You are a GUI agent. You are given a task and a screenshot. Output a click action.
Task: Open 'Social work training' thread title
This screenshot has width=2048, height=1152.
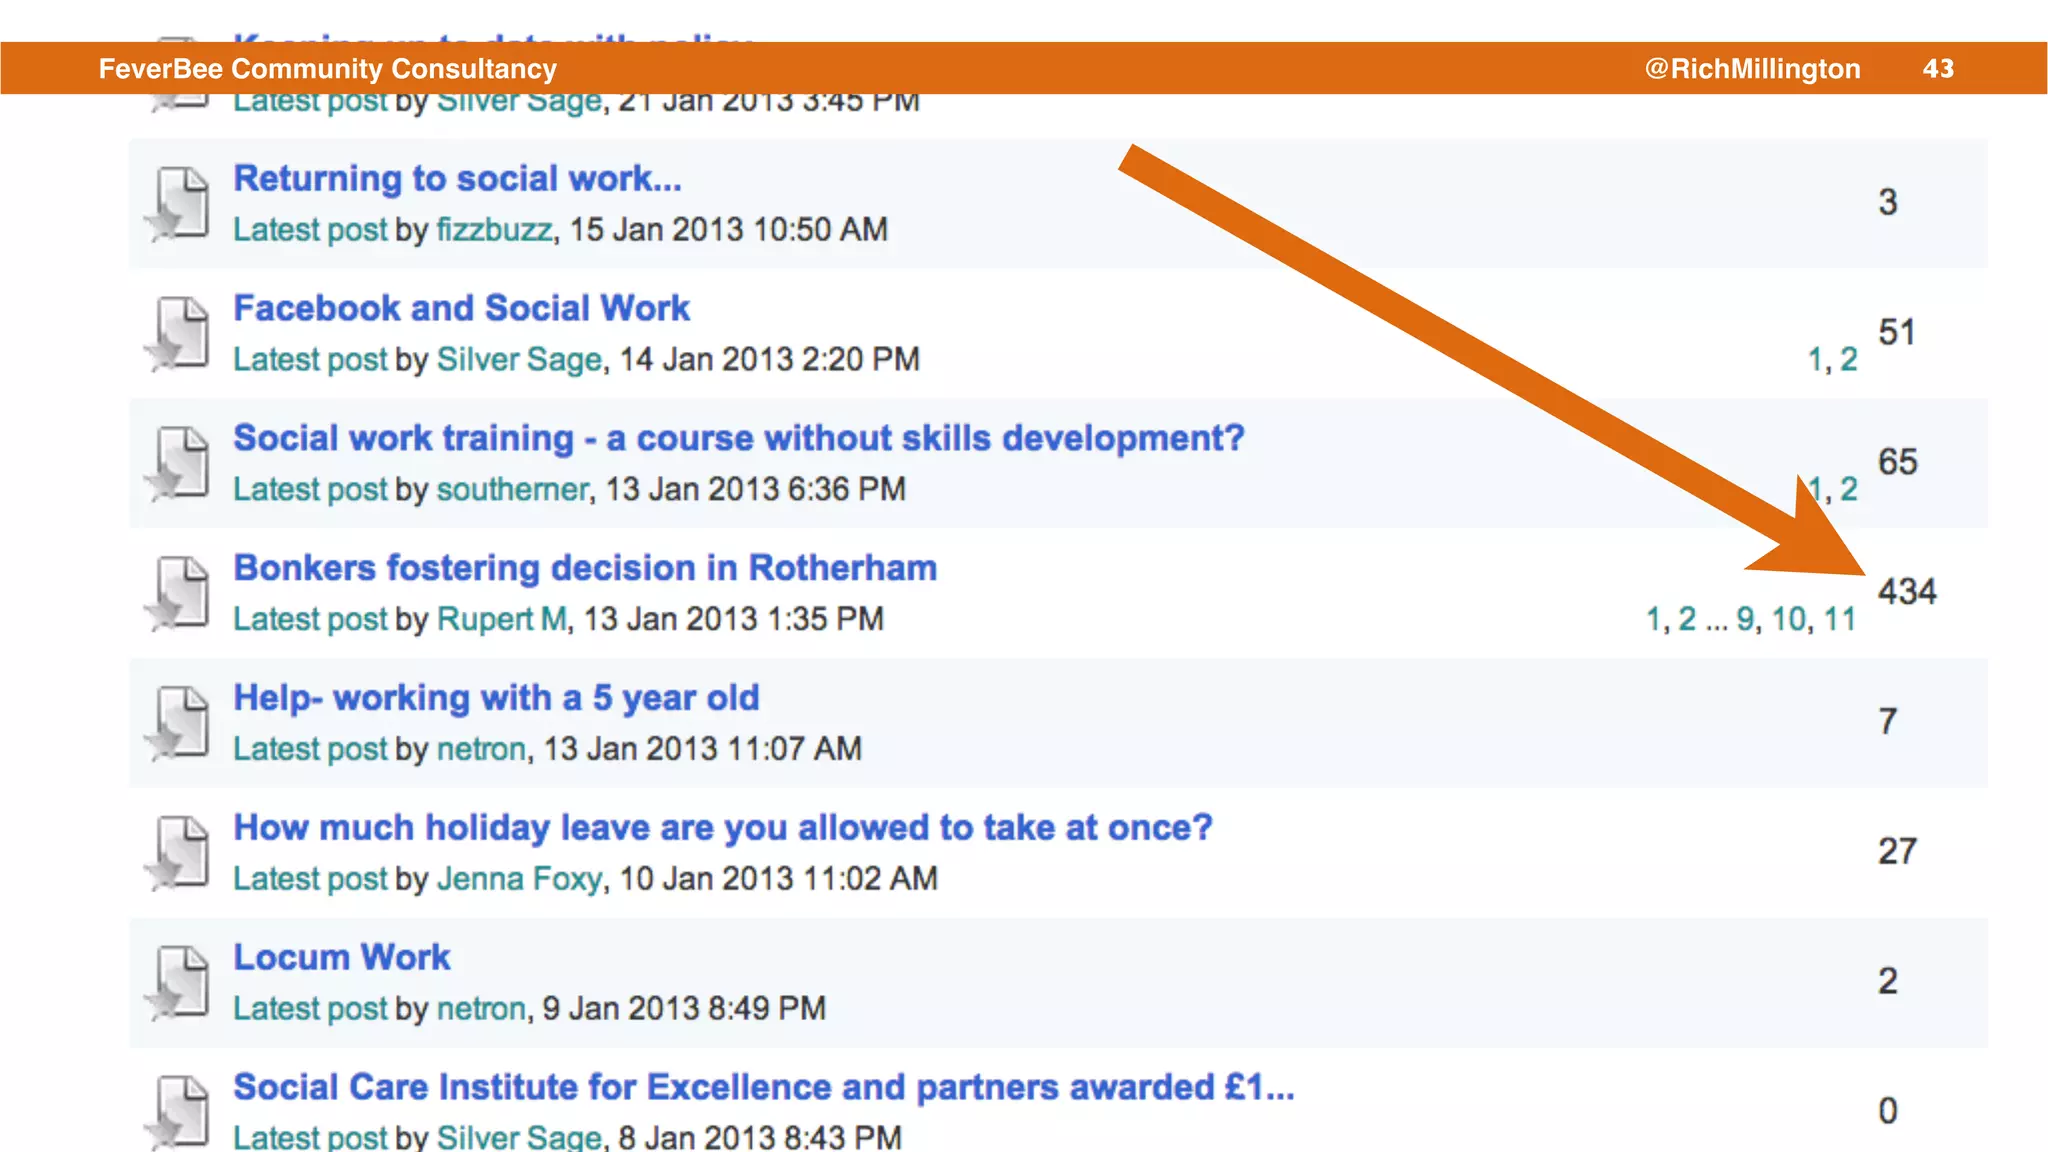[x=738, y=438]
